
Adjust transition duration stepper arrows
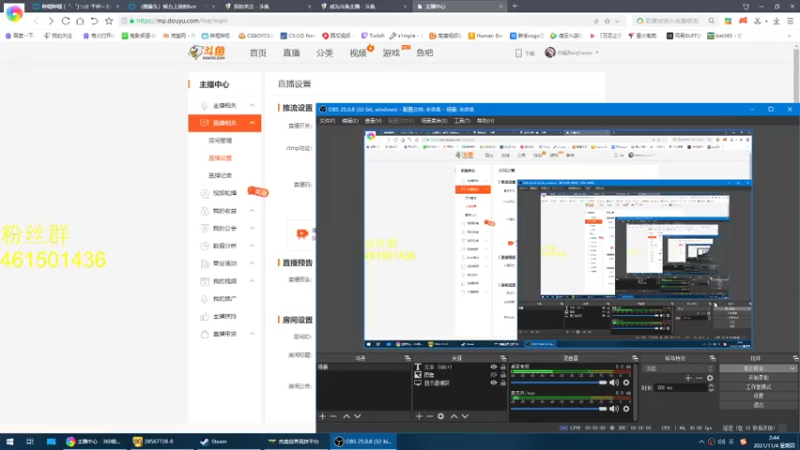[x=711, y=388]
